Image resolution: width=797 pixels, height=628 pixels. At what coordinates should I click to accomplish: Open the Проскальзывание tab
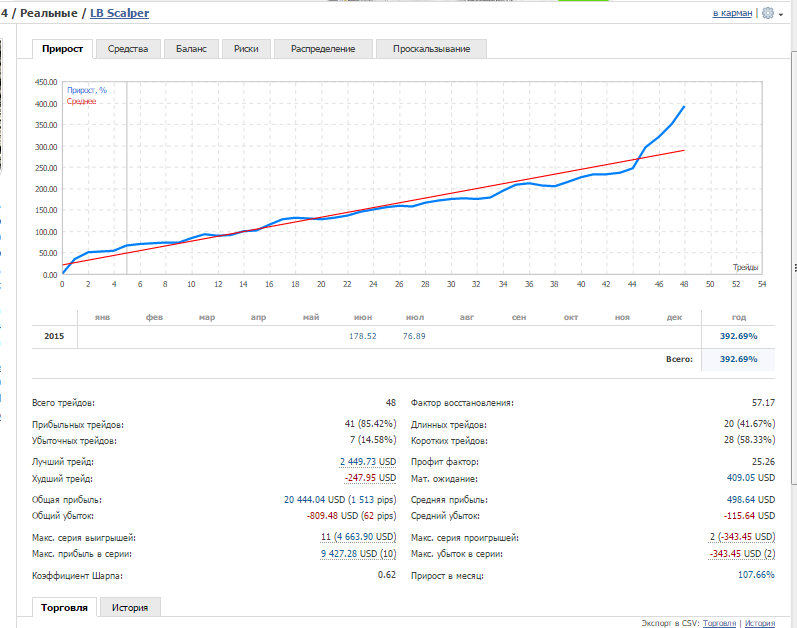pyautogui.click(x=432, y=49)
